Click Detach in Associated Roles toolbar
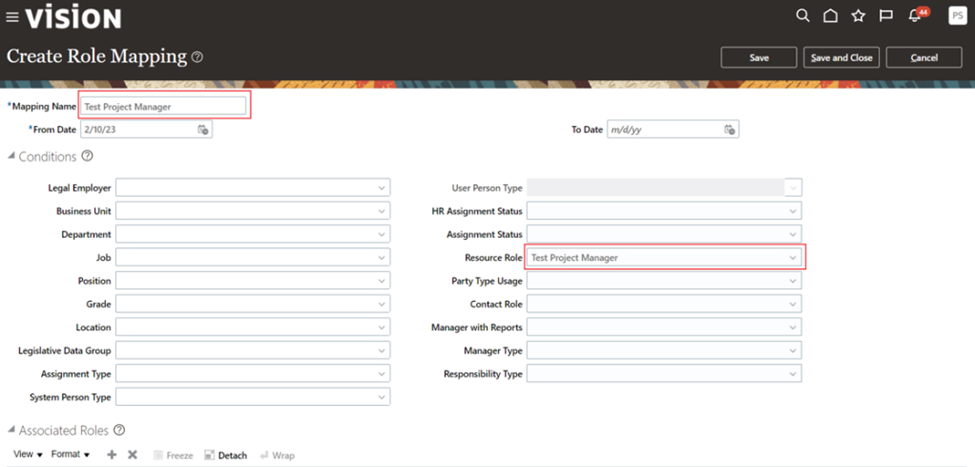975x467 pixels. pos(226,455)
